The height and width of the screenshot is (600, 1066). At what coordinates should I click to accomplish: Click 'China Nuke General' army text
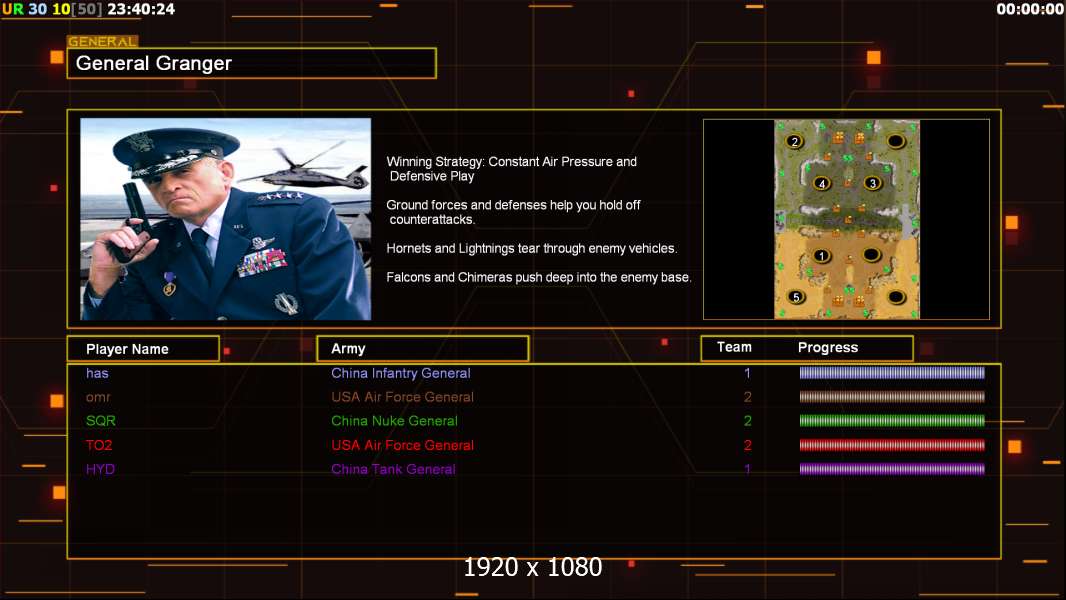click(394, 421)
